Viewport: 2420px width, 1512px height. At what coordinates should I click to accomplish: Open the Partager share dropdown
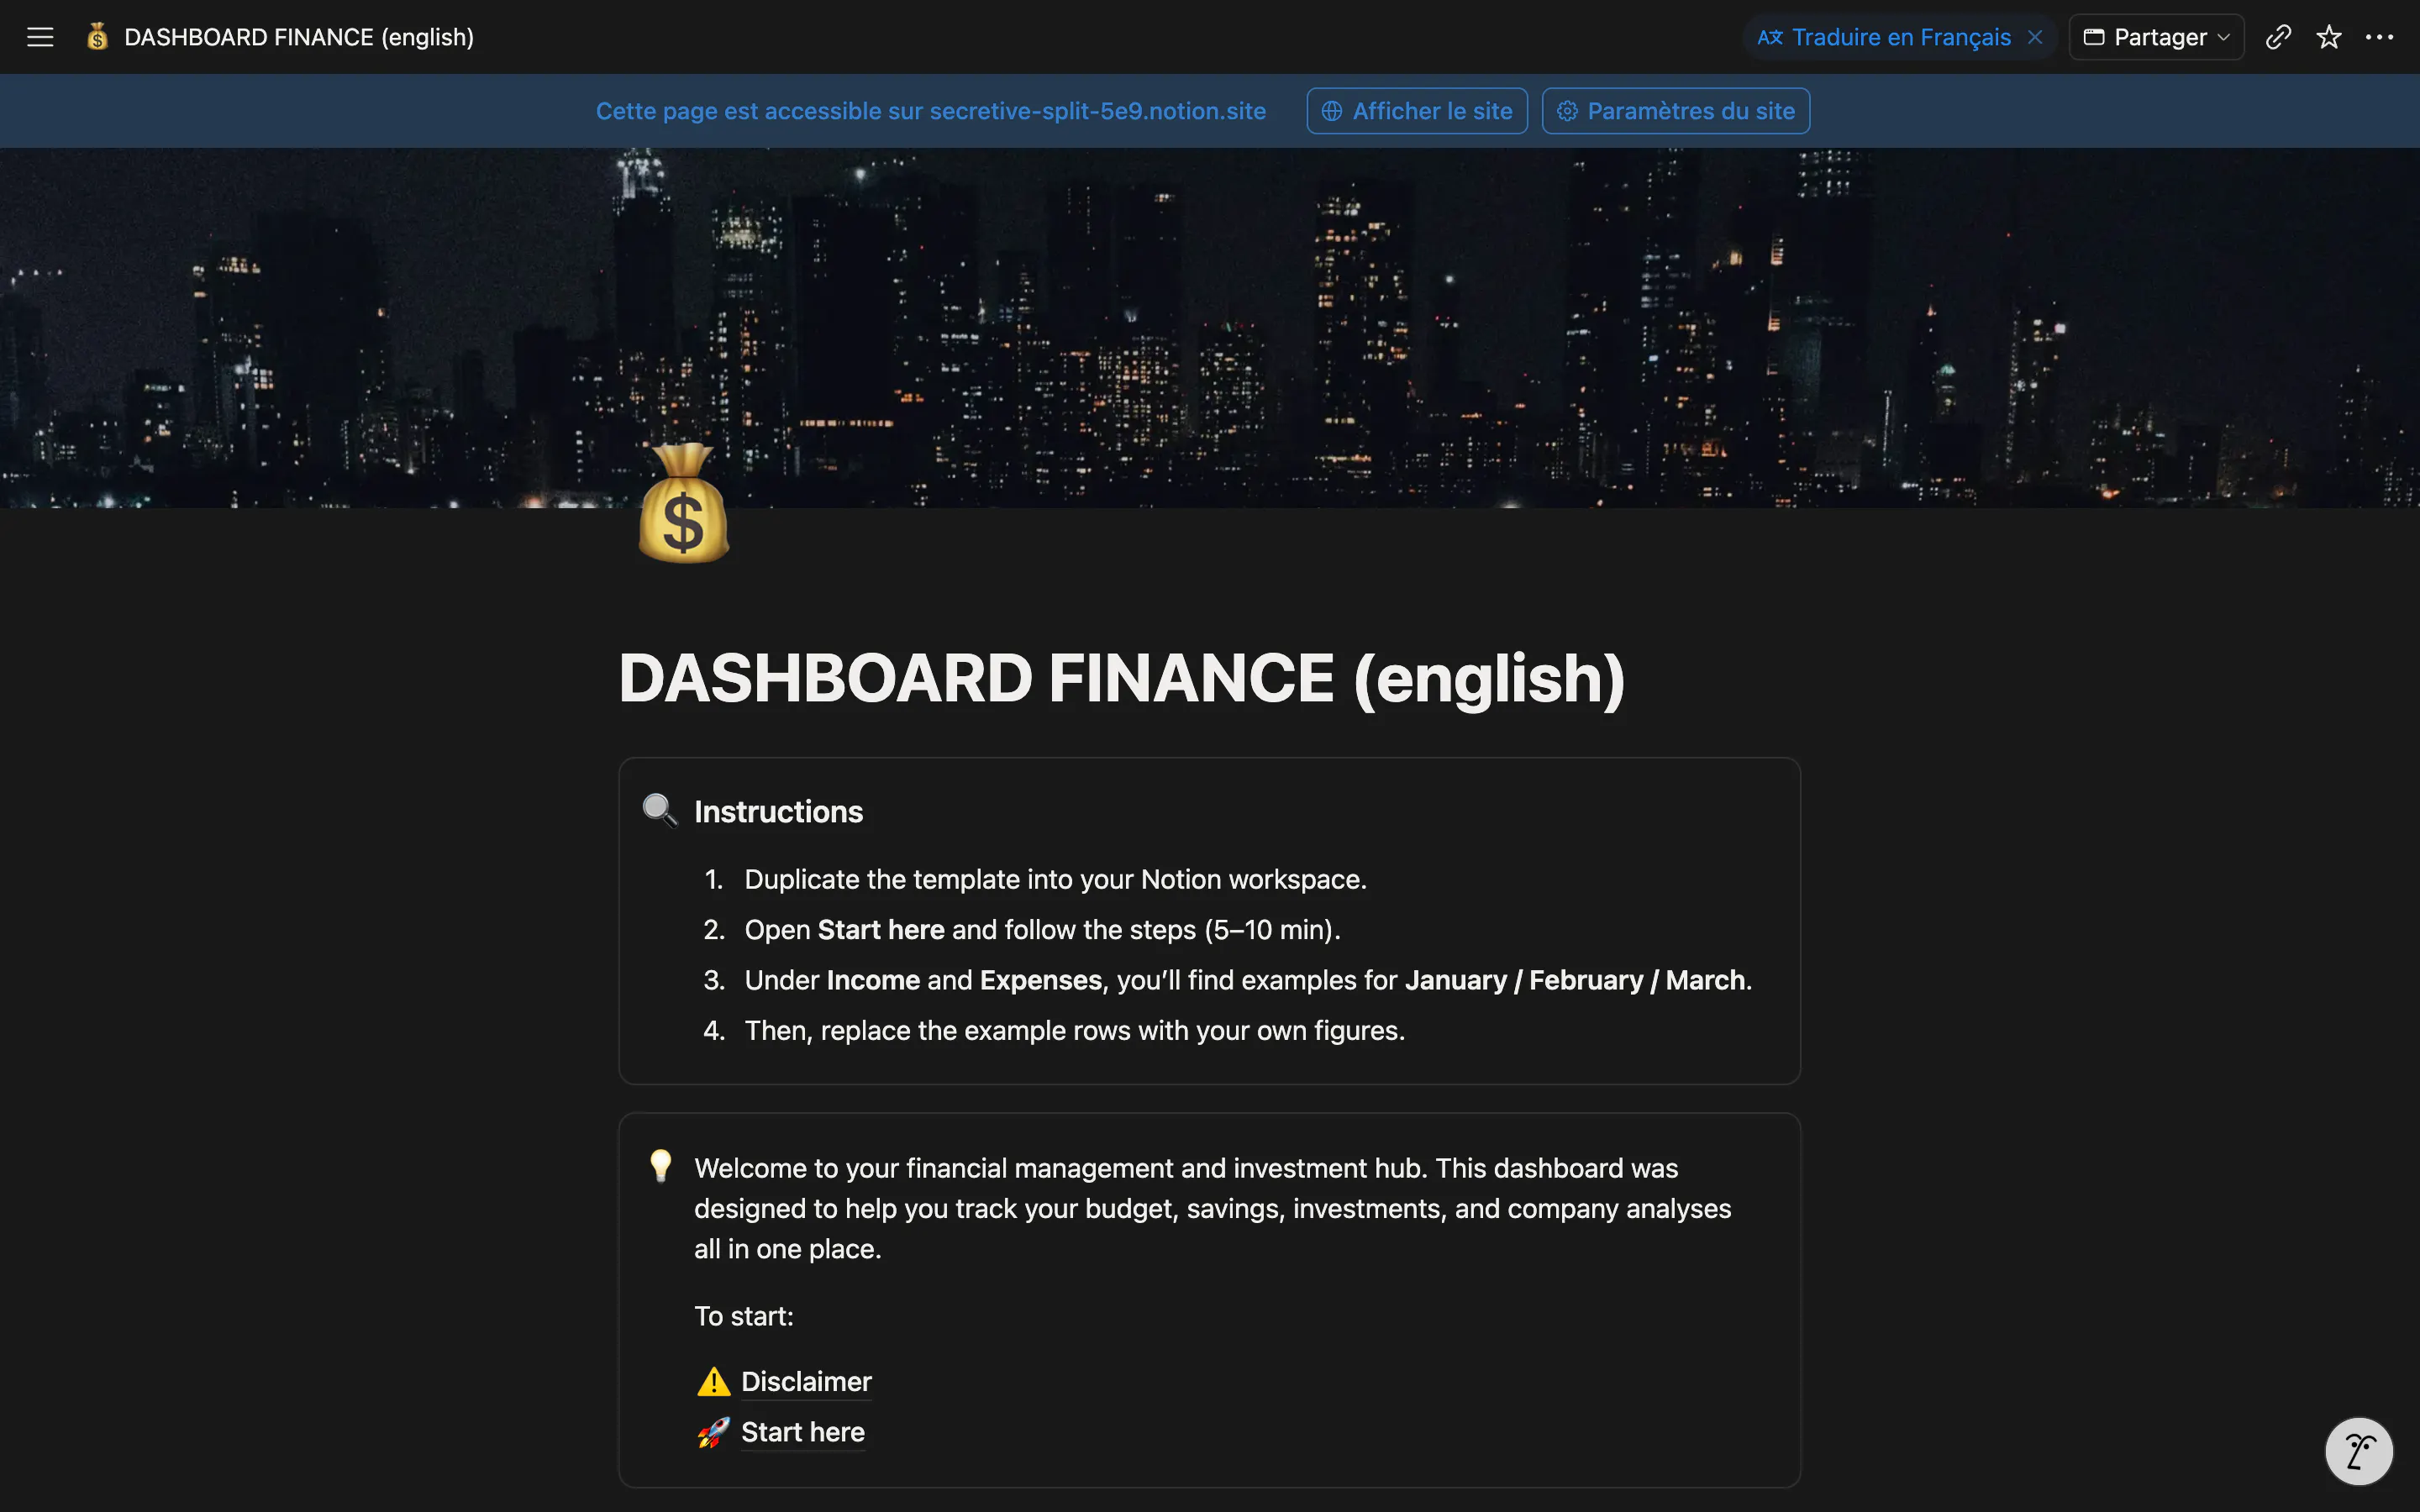(x=2156, y=37)
